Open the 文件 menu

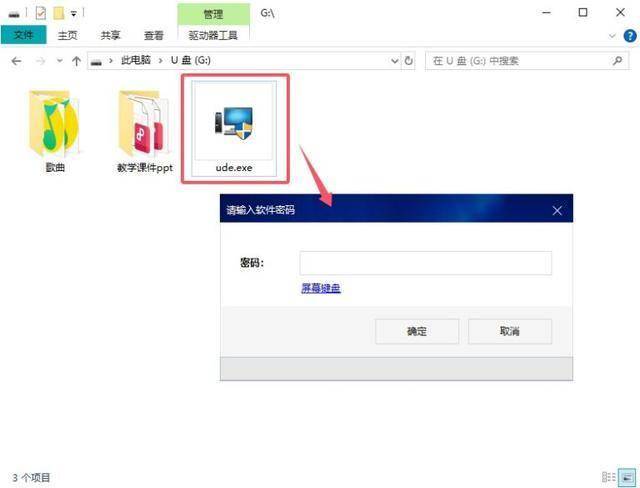point(24,35)
